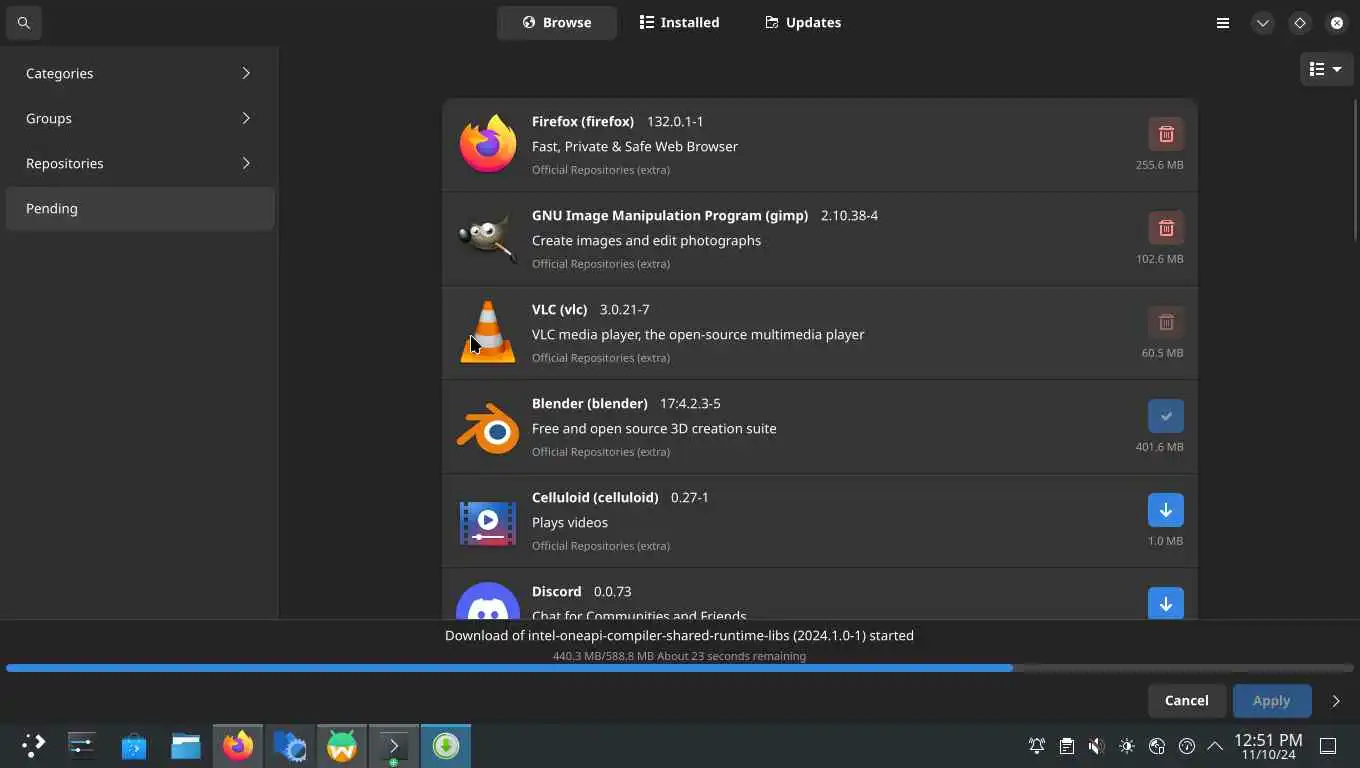Click the Celluloid (celluloid) title text
Screen dimensions: 1360x768
pos(595,497)
